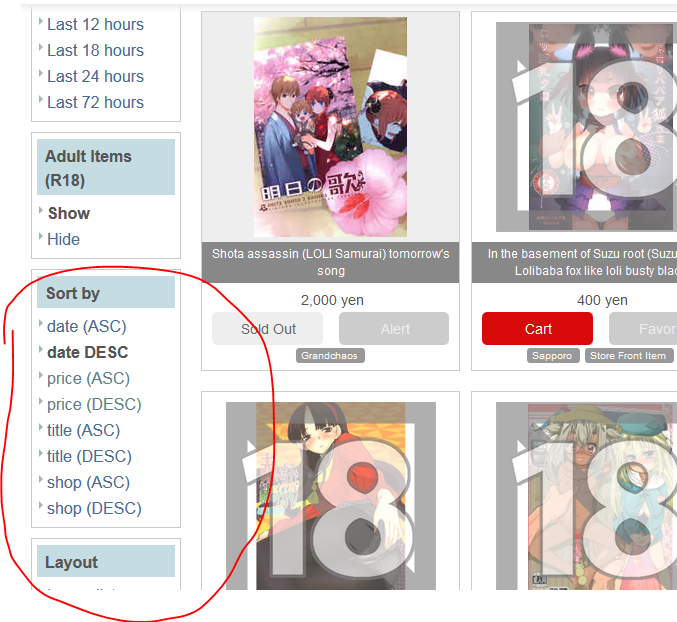
Task: Sort results by price (ASC)
Action: click(88, 379)
